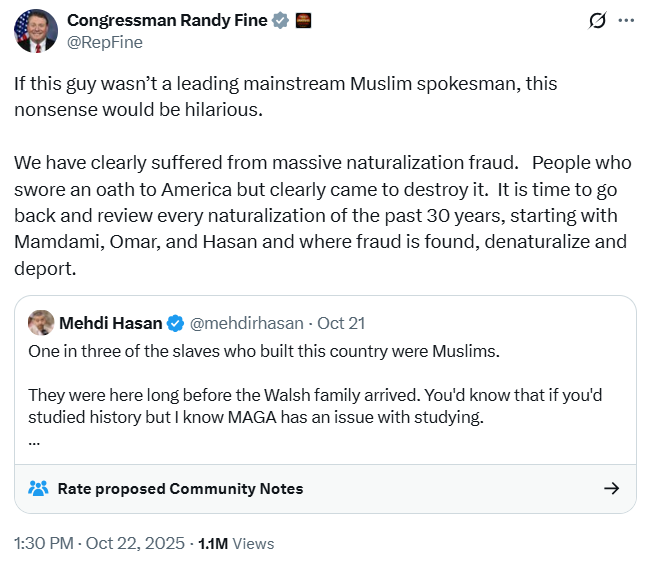Click the Grok circle-slash icon
650x562 pixels.
[598, 20]
